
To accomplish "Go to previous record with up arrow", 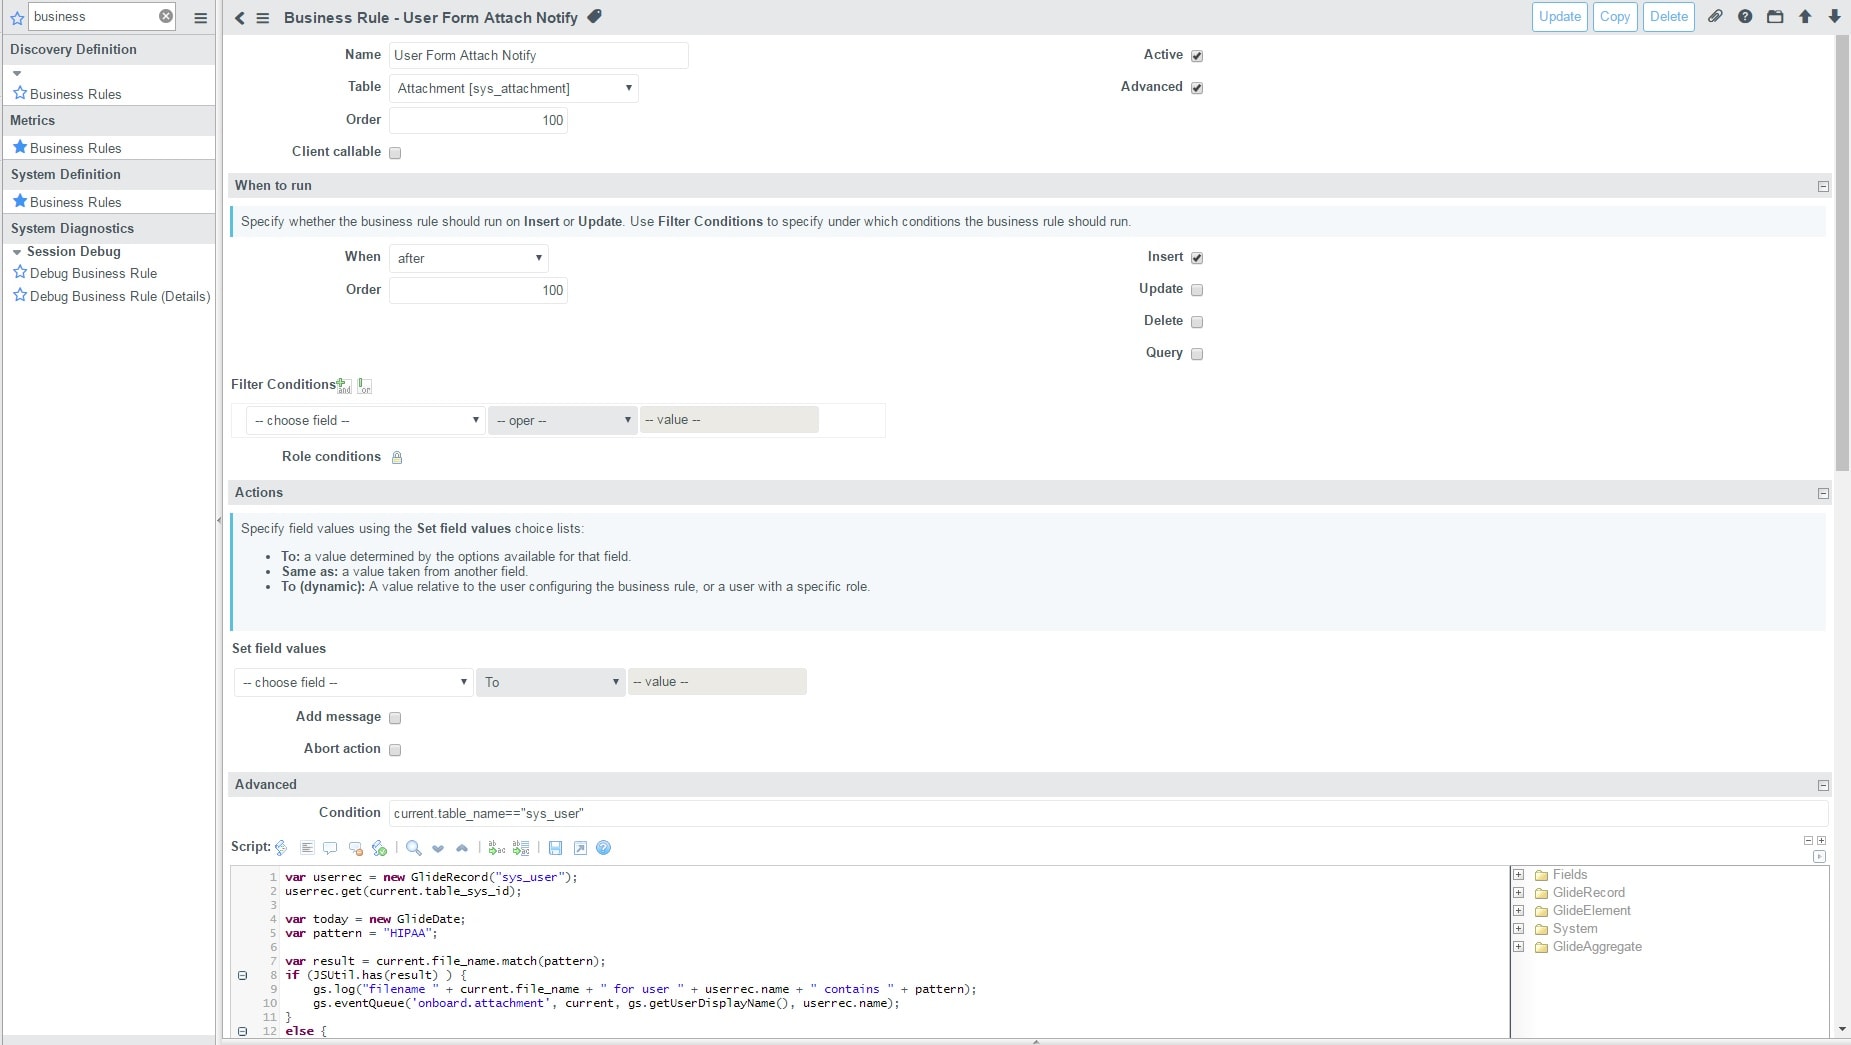I will 1805,17.
